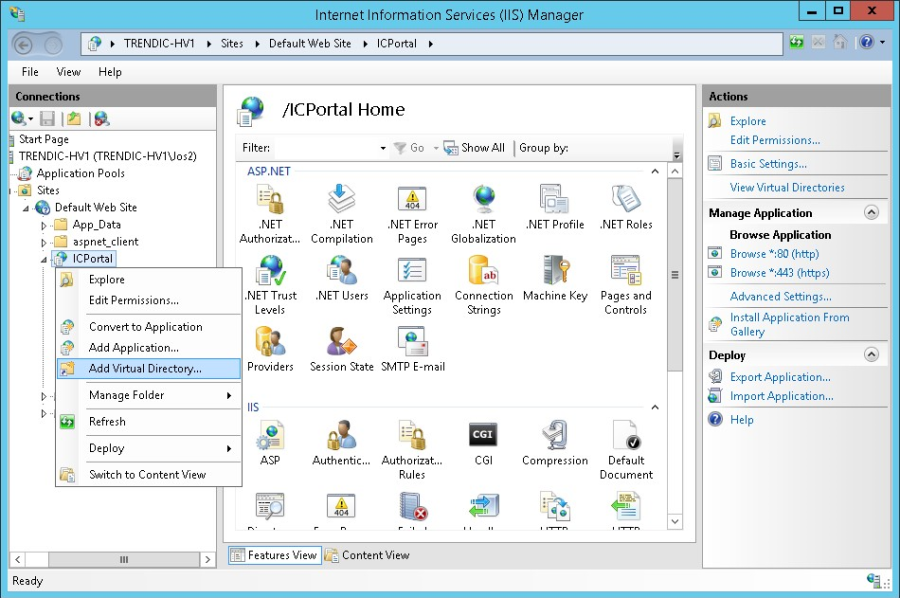Click the vertical scrollbar thumb in features list

click(675, 274)
